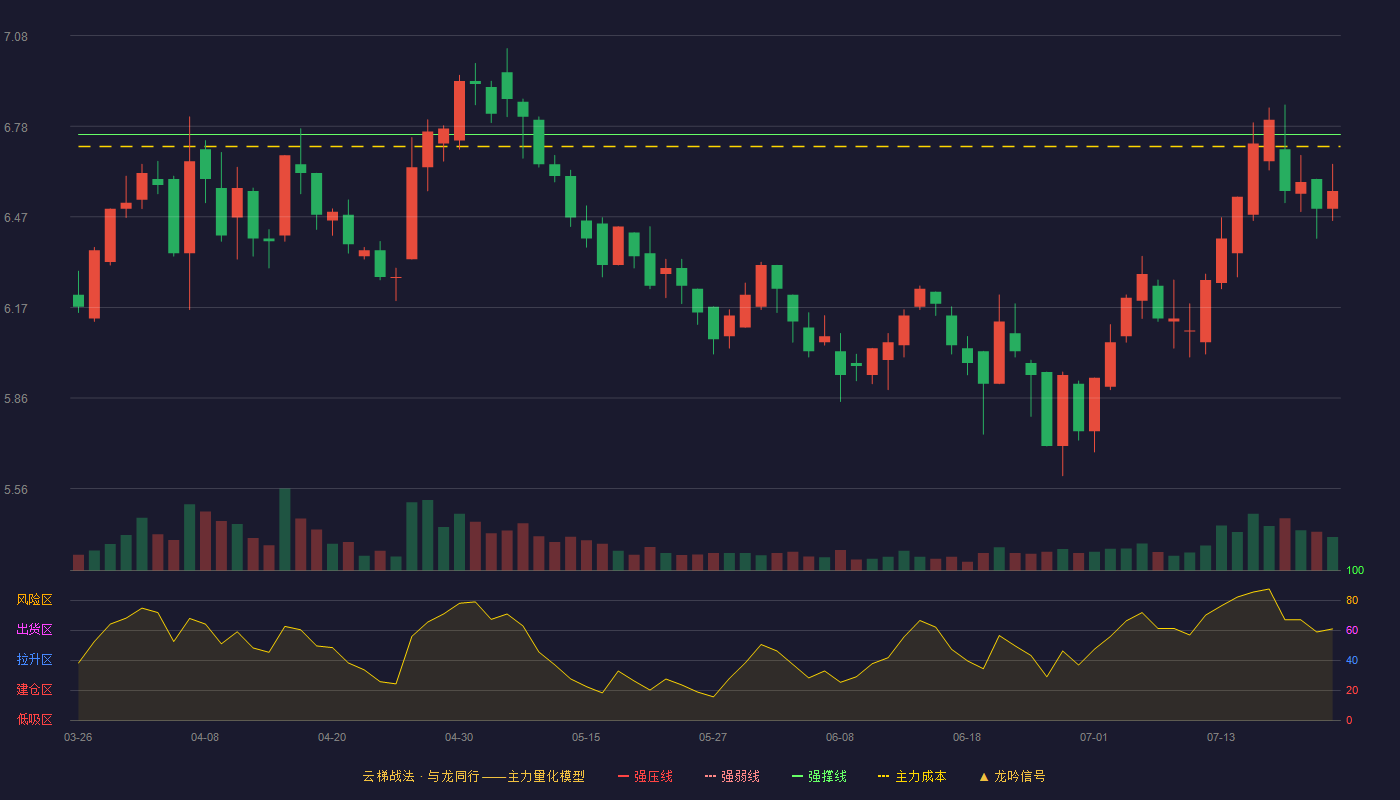Click the green horizontal support line
1400x800 pixels.
tap(709, 134)
